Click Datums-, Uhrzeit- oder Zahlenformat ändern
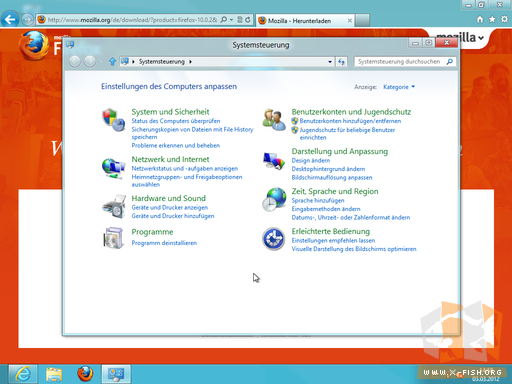The width and height of the screenshot is (512, 384). point(351,218)
